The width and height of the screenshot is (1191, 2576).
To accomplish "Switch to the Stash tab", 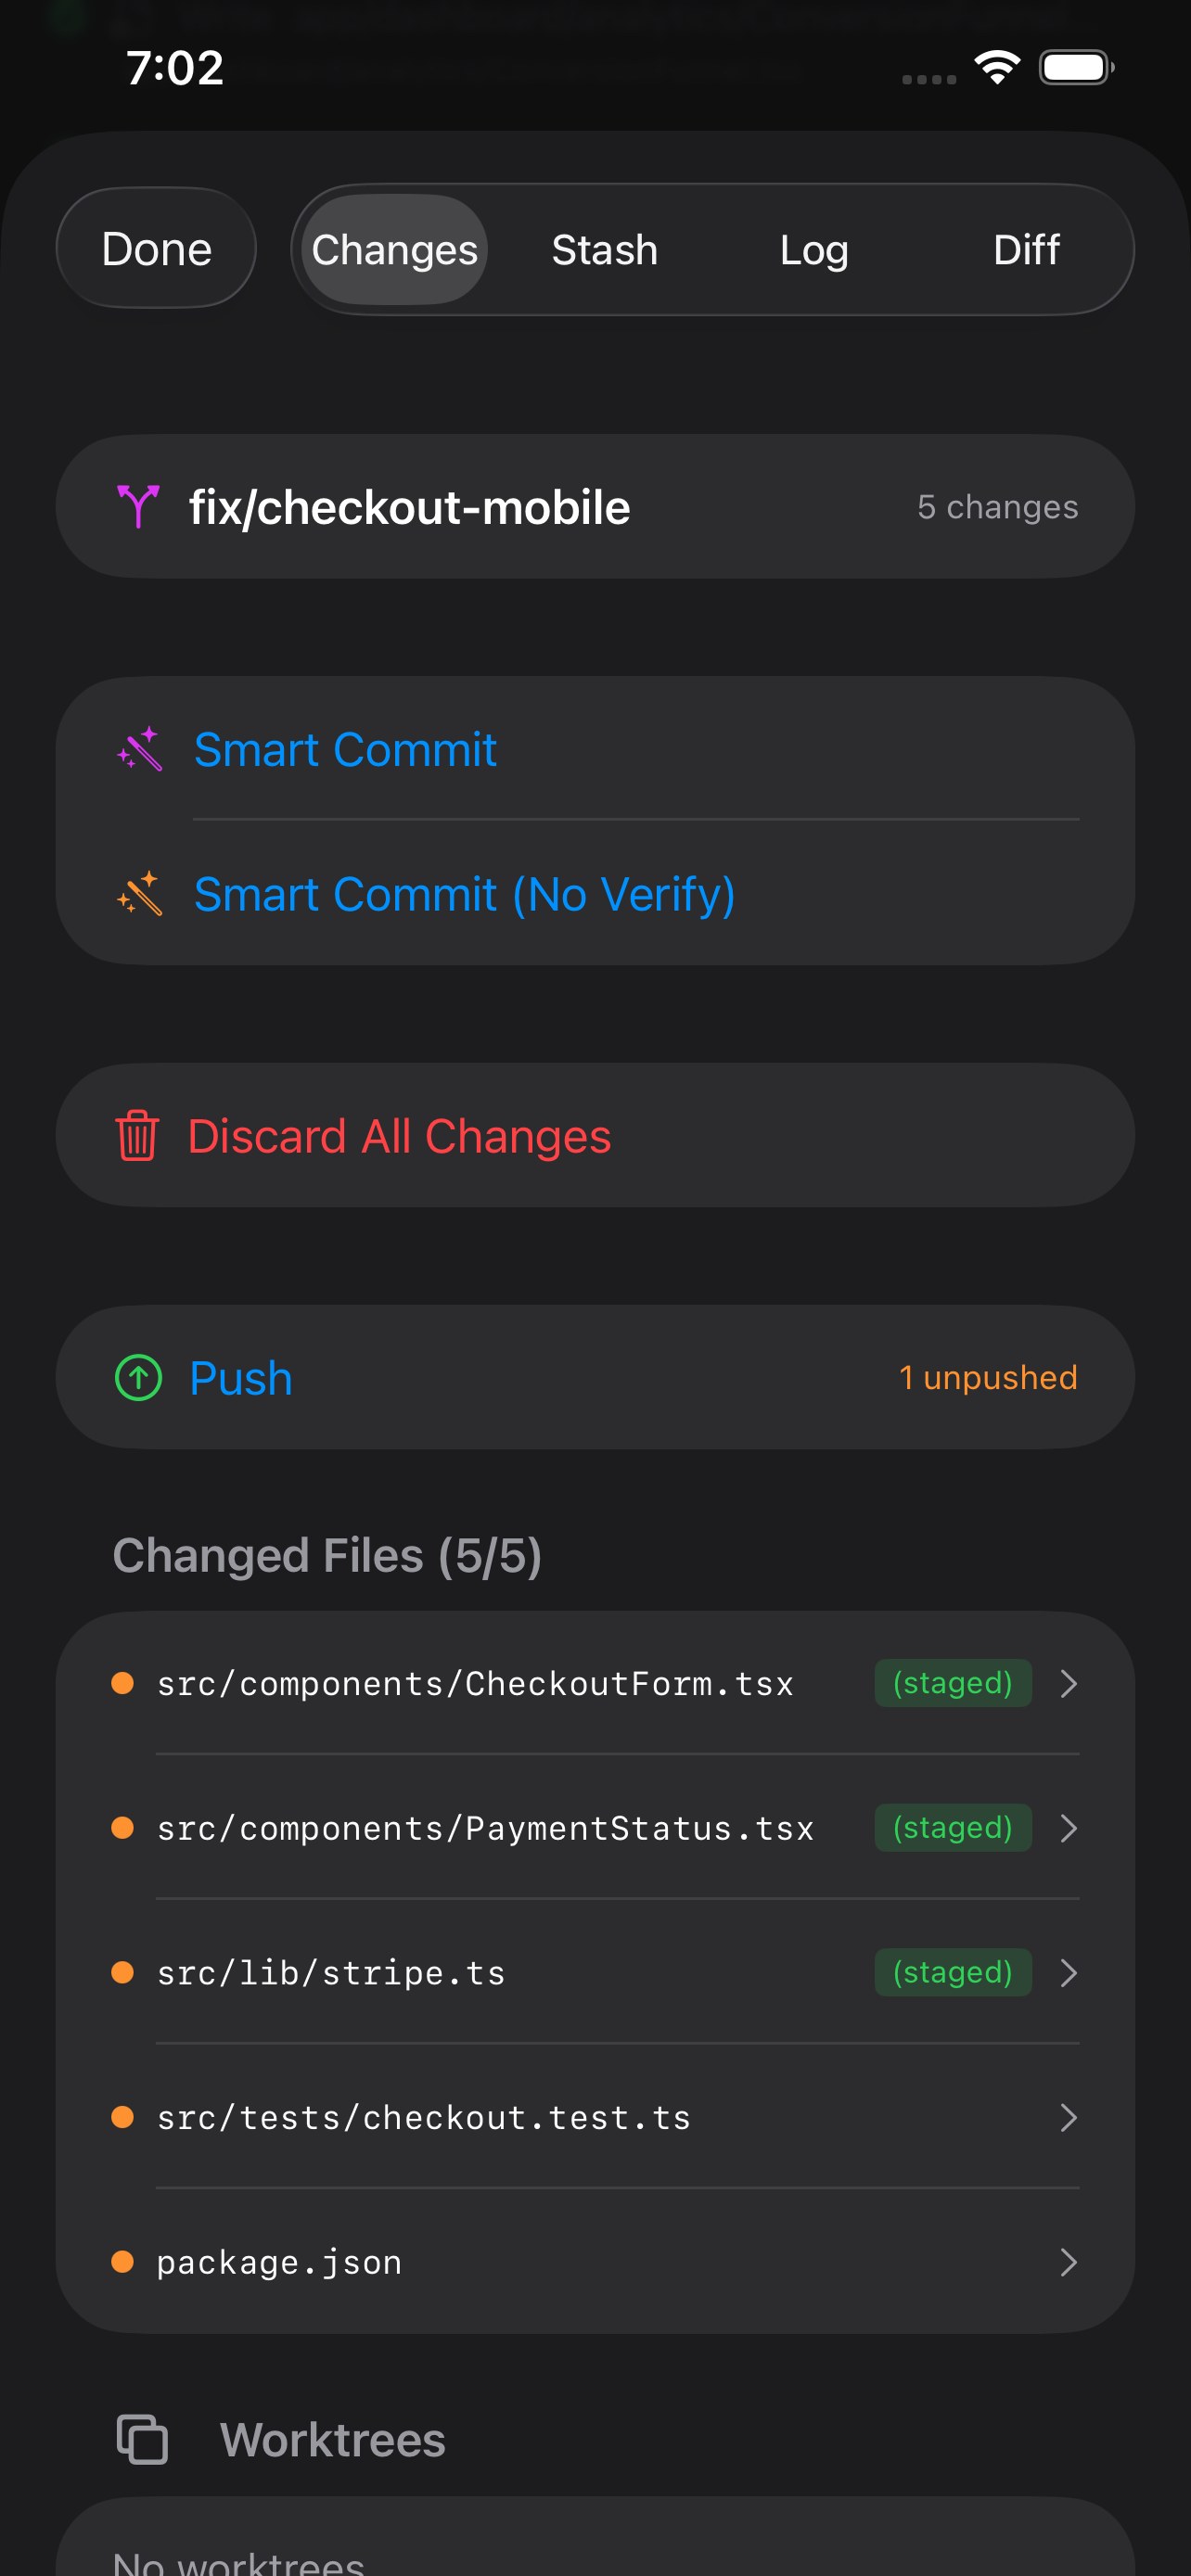I will tap(604, 250).
